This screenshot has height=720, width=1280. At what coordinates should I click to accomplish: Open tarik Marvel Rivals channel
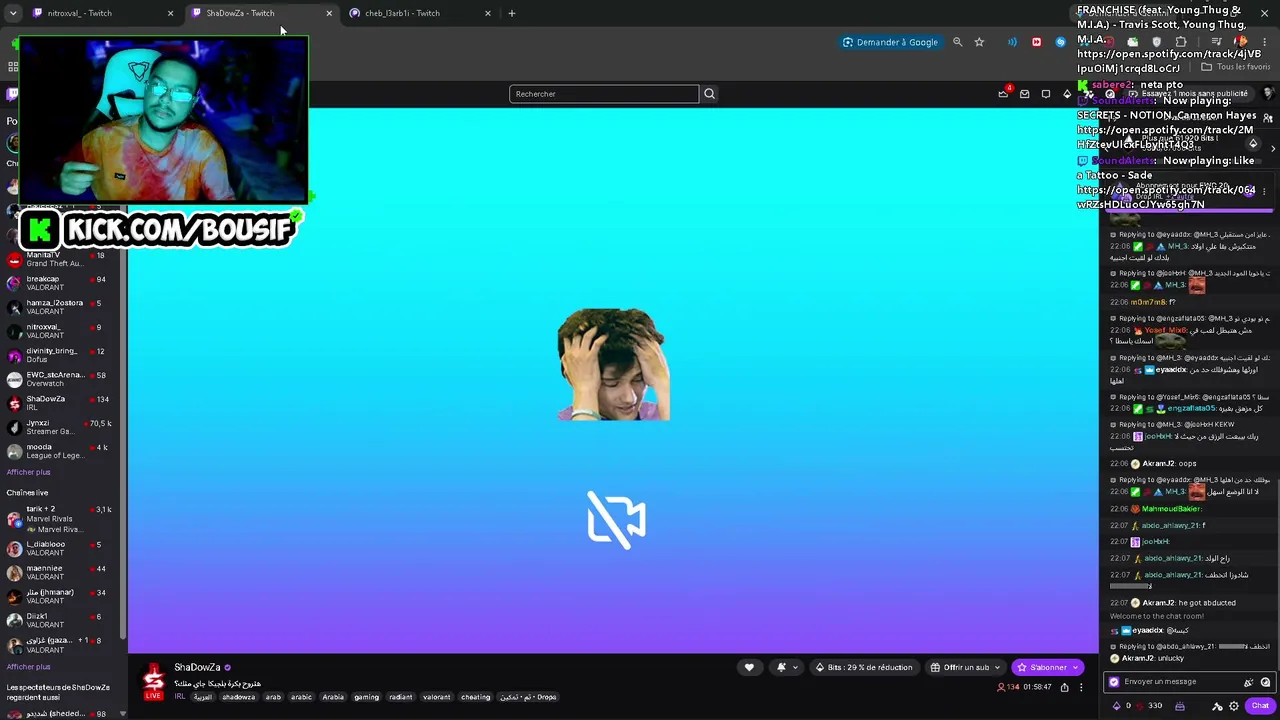pos(62,519)
